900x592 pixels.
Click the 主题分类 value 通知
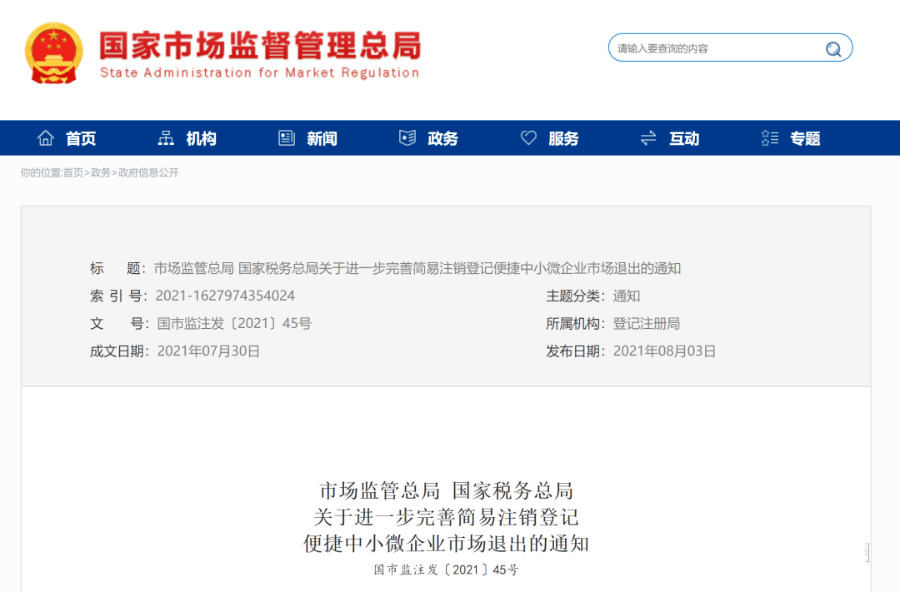click(626, 296)
